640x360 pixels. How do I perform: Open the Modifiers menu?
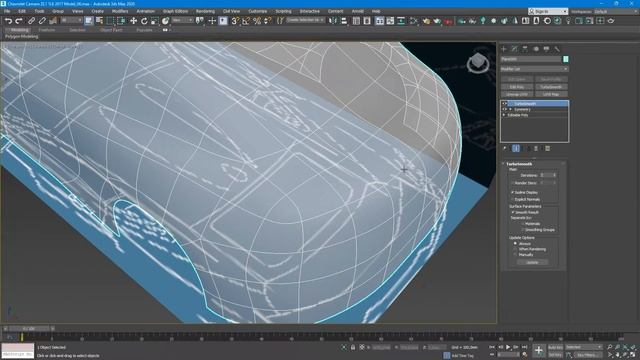pyautogui.click(x=120, y=11)
